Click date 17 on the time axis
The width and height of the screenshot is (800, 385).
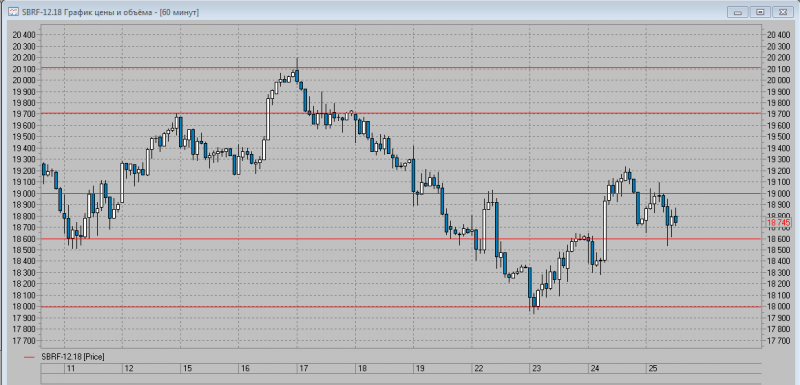[304, 368]
